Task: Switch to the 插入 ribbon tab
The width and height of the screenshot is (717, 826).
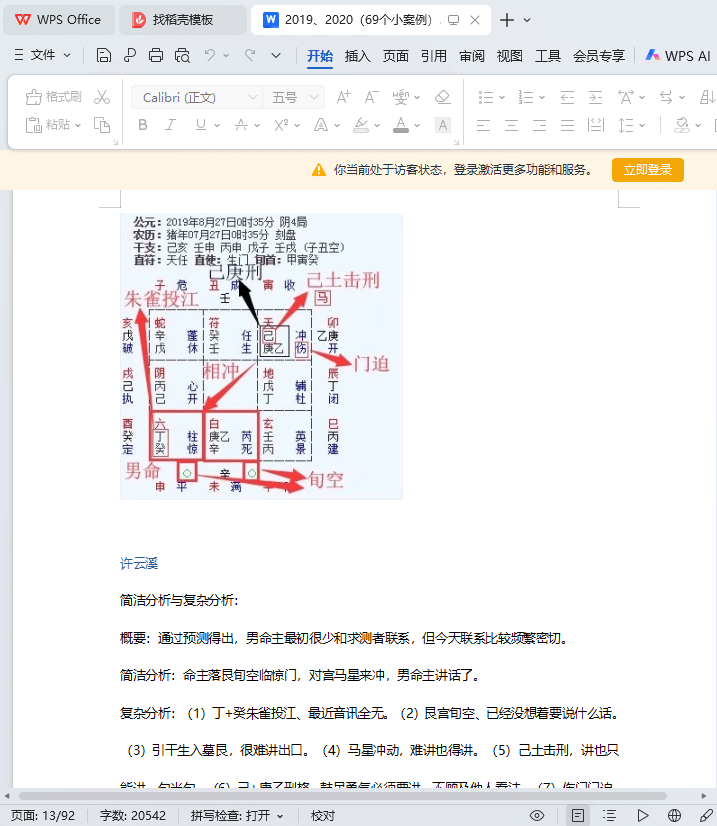Action: pyautogui.click(x=358, y=56)
